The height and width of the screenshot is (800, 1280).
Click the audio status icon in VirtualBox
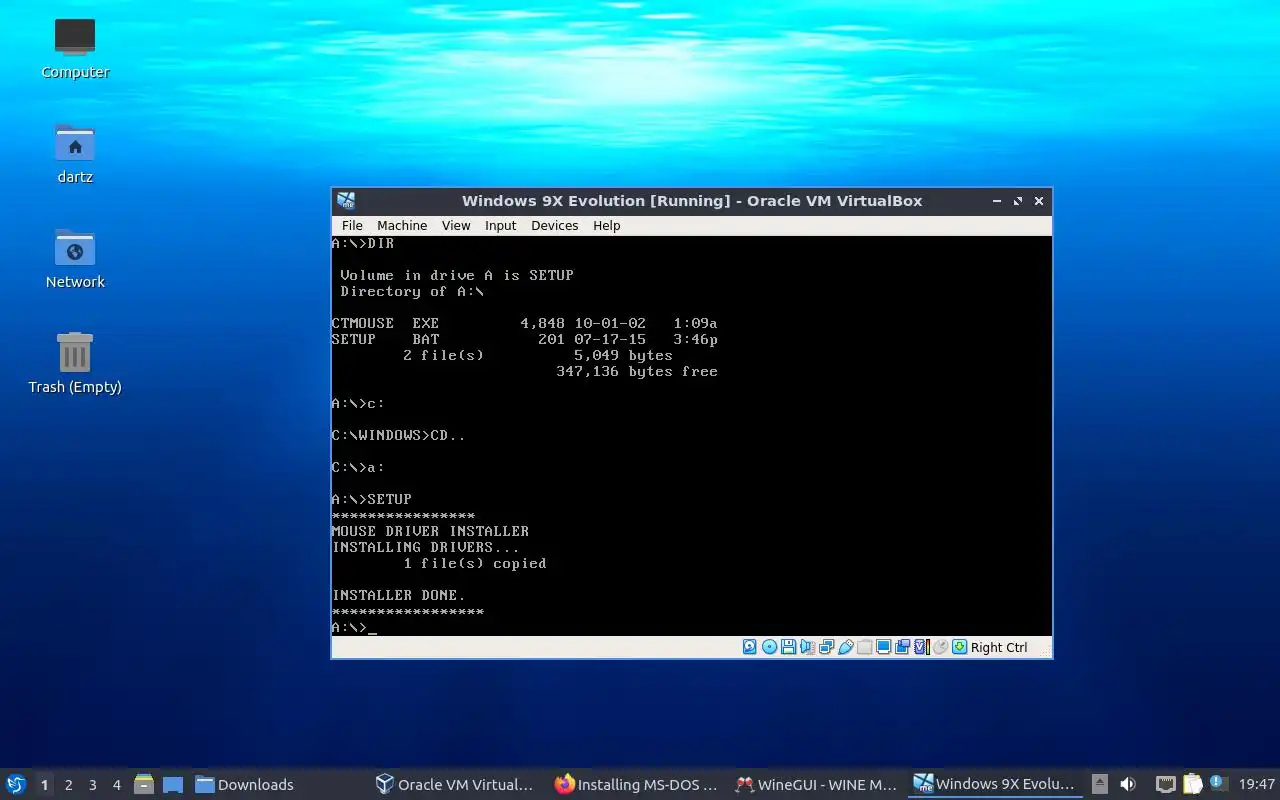[x=807, y=647]
